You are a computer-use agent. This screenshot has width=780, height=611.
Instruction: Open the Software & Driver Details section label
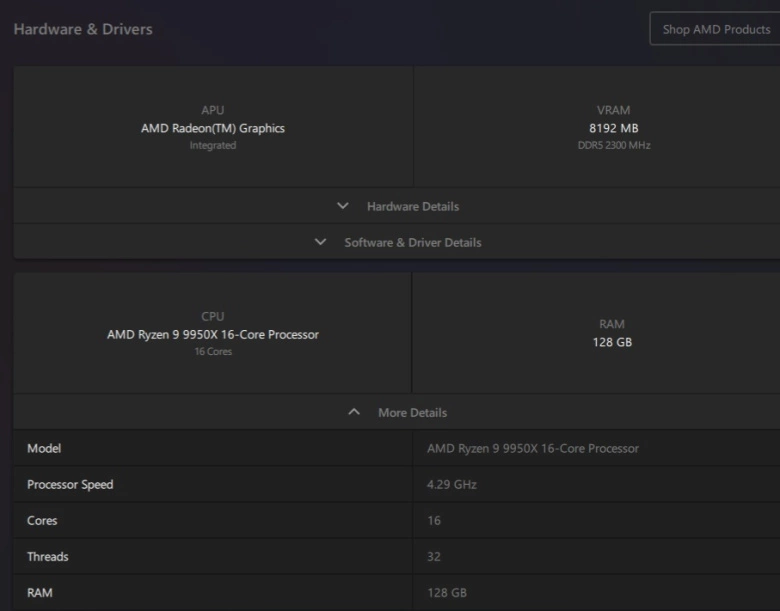(x=412, y=242)
